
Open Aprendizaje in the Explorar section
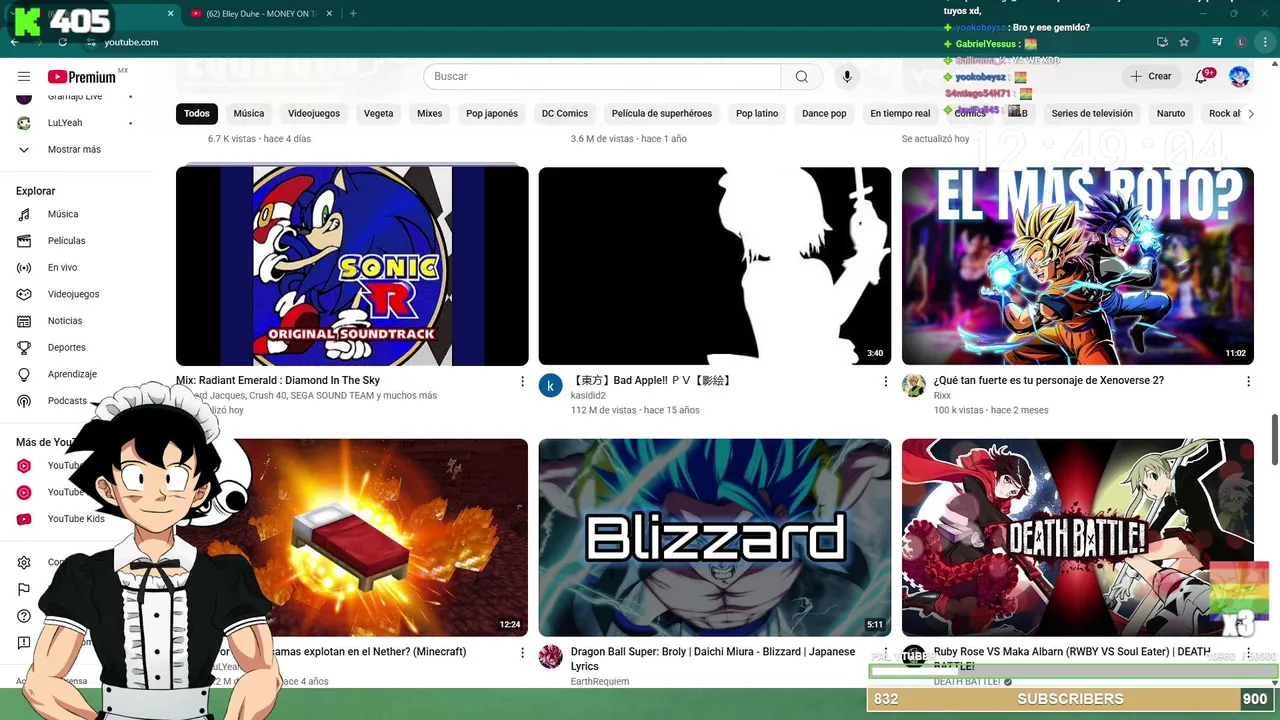pos(74,374)
